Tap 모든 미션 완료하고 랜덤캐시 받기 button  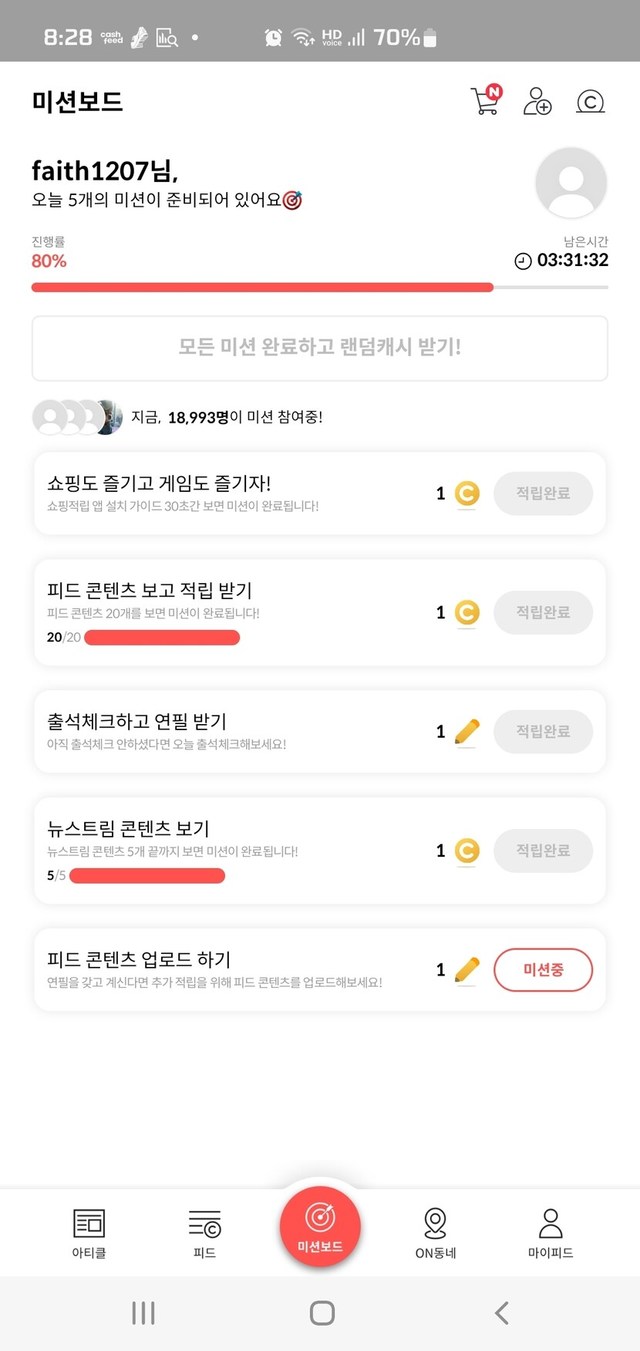[x=320, y=349]
